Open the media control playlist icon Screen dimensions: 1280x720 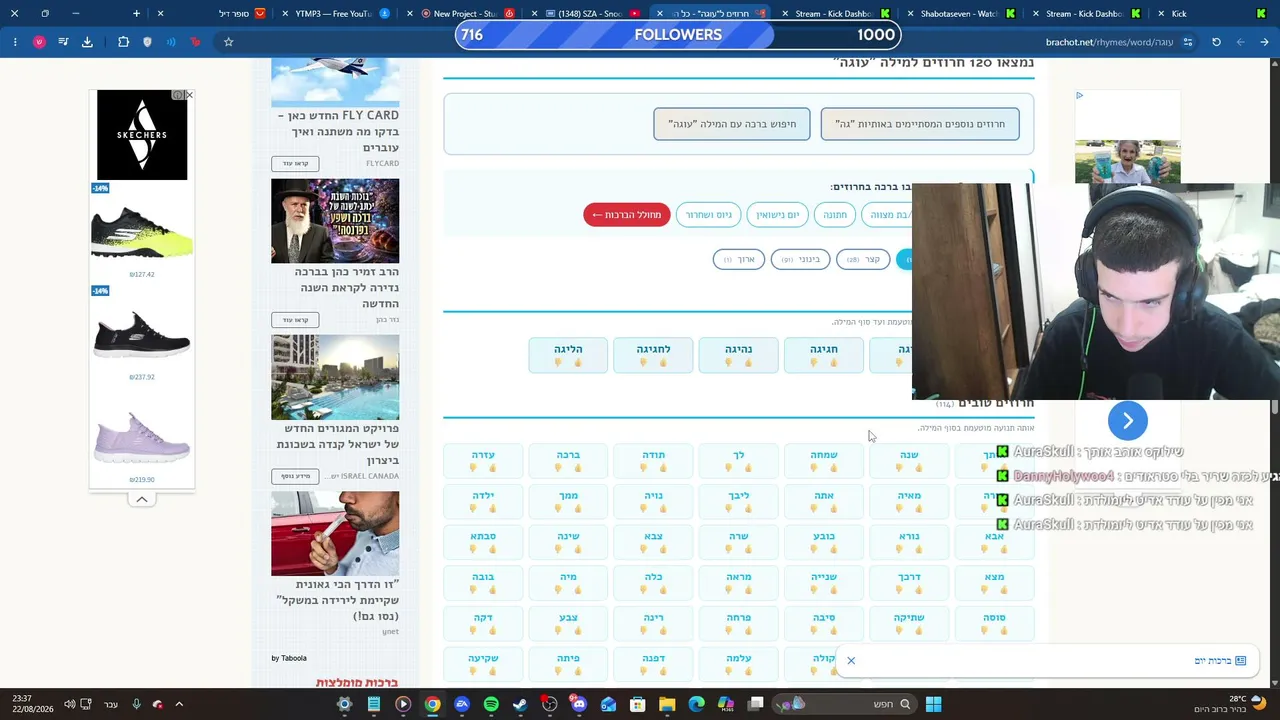tap(63, 42)
